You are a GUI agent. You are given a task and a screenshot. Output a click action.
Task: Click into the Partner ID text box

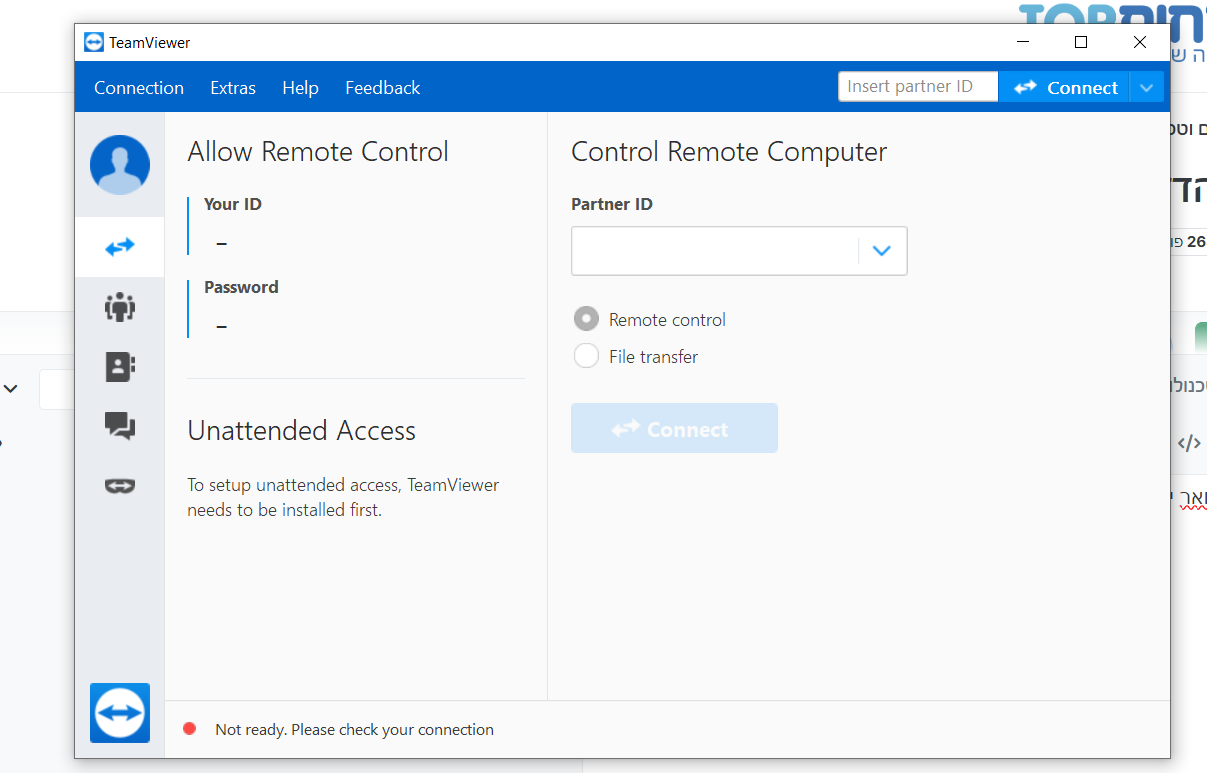(714, 251)
